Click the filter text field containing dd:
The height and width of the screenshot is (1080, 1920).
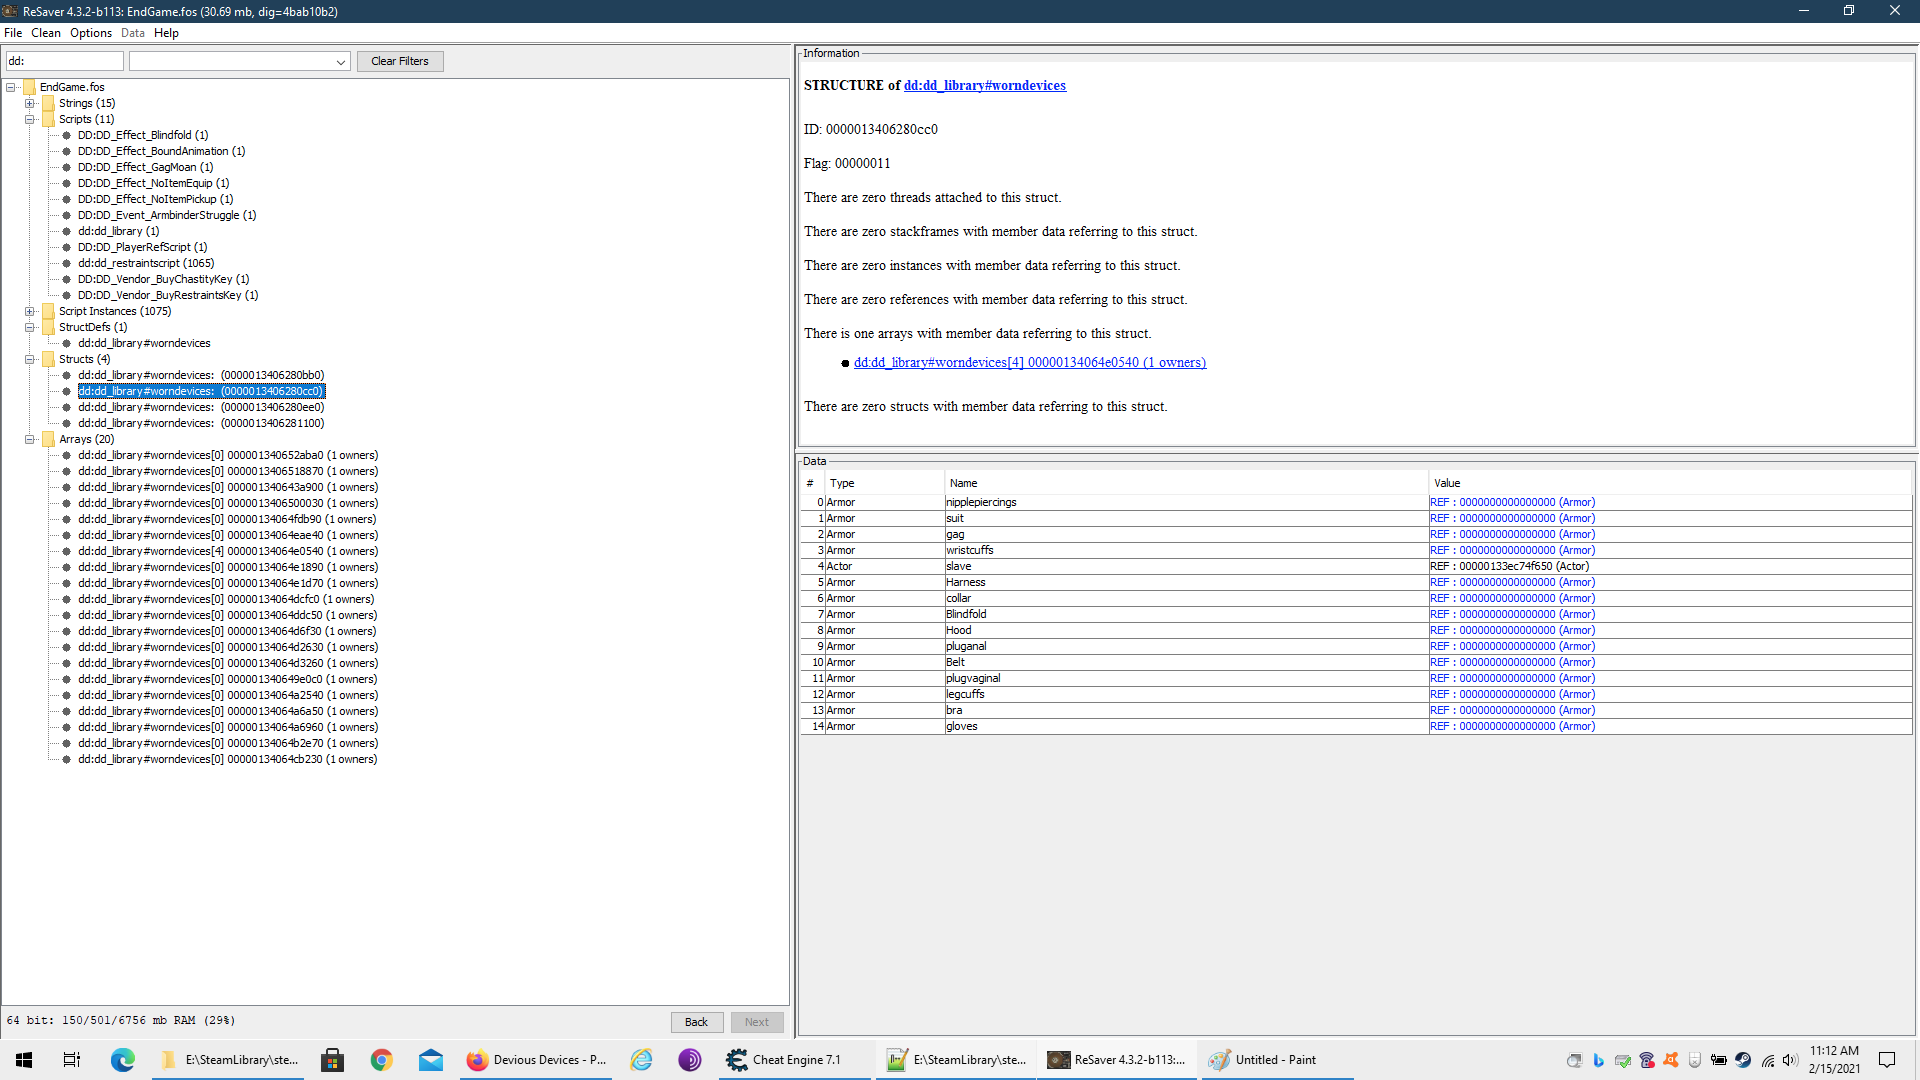65,61
